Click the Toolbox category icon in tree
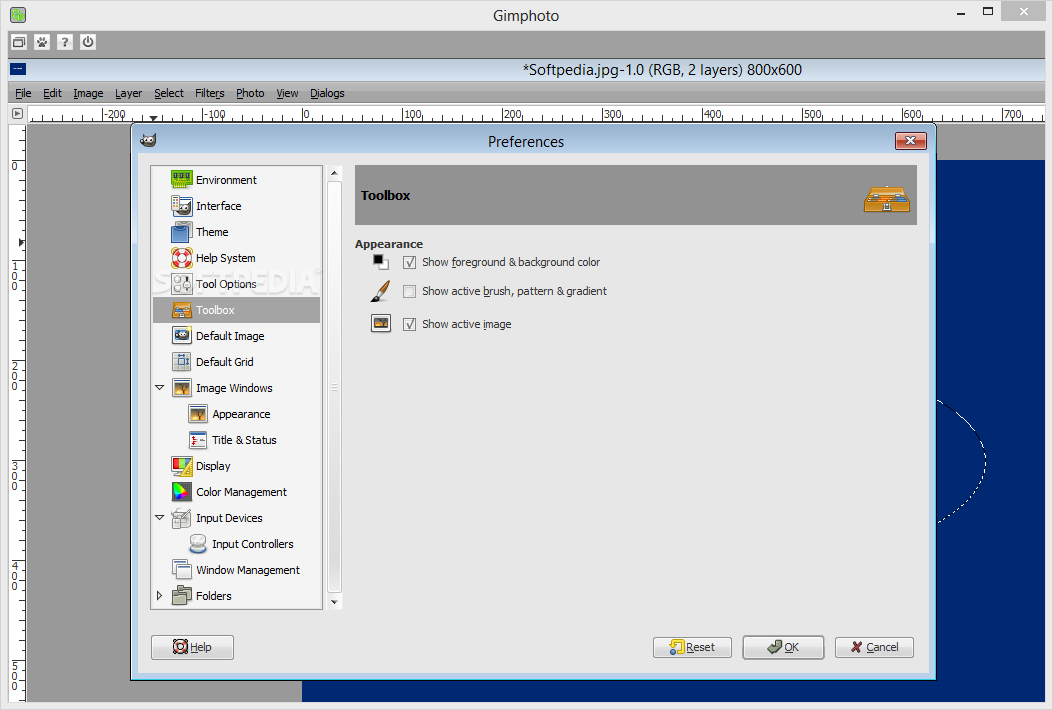Screen dimensions: 1053x710 click(x=181, y=310)
